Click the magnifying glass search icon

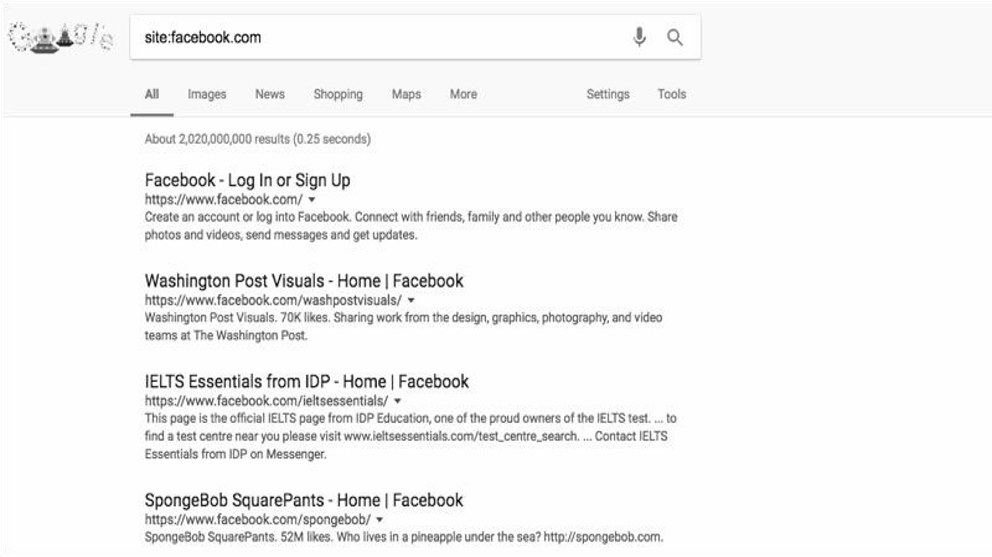[x=675, y=37]
